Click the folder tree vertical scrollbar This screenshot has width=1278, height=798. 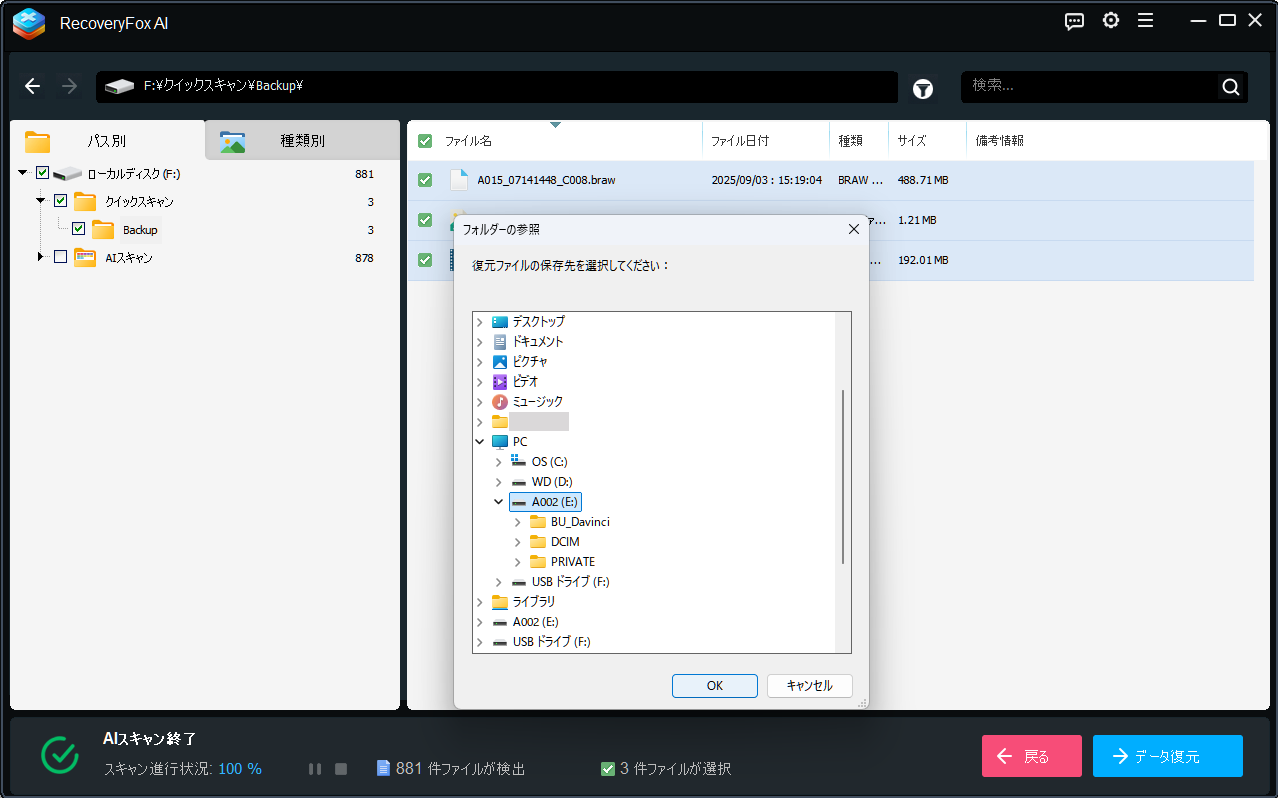[844, 477]
